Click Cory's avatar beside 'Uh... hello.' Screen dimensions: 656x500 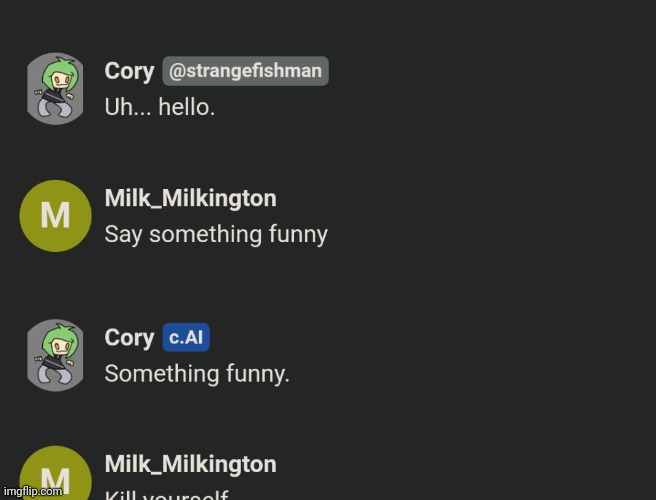tap(55, 89)
